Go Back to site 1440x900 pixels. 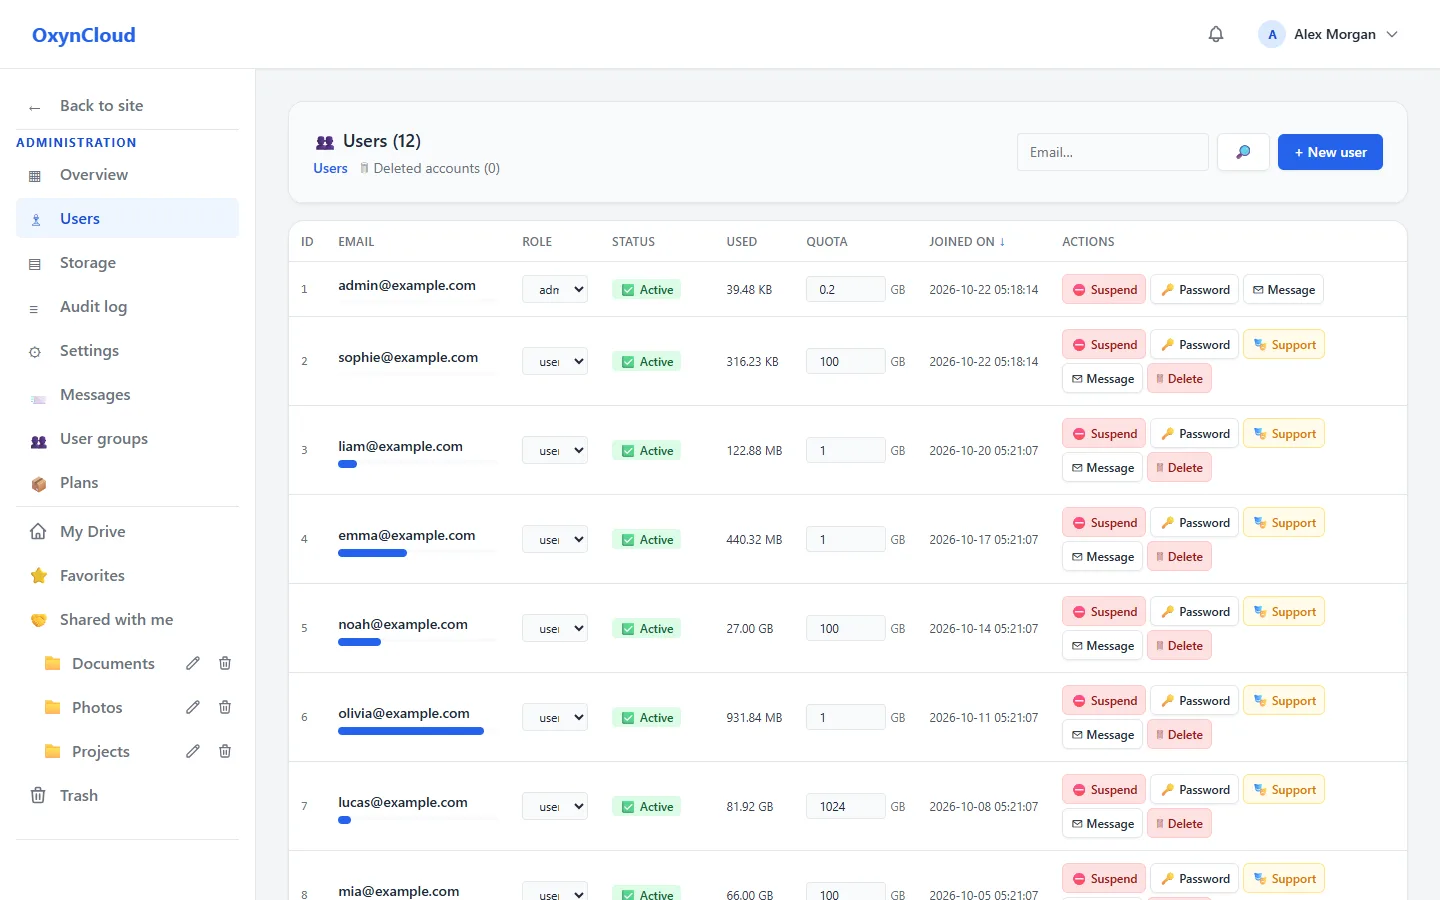pos(127,106)
